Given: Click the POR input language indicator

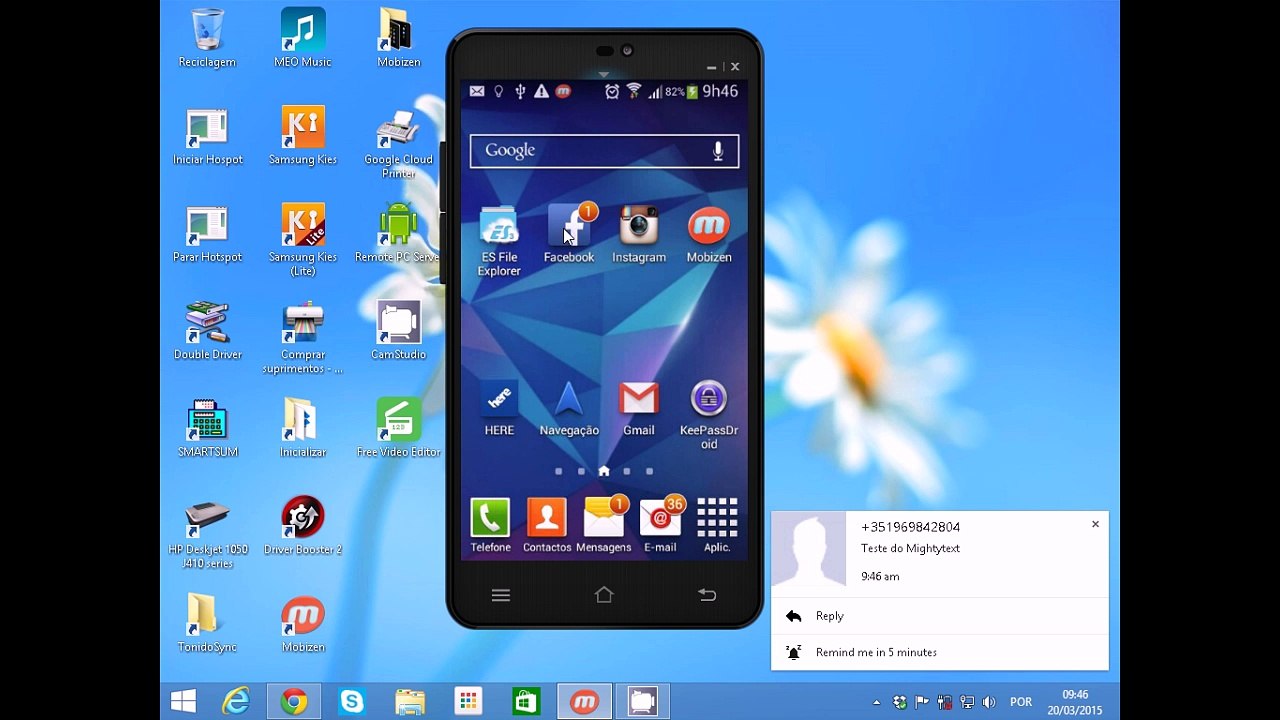Looking at the screenshot, I should coord(1021,702).
